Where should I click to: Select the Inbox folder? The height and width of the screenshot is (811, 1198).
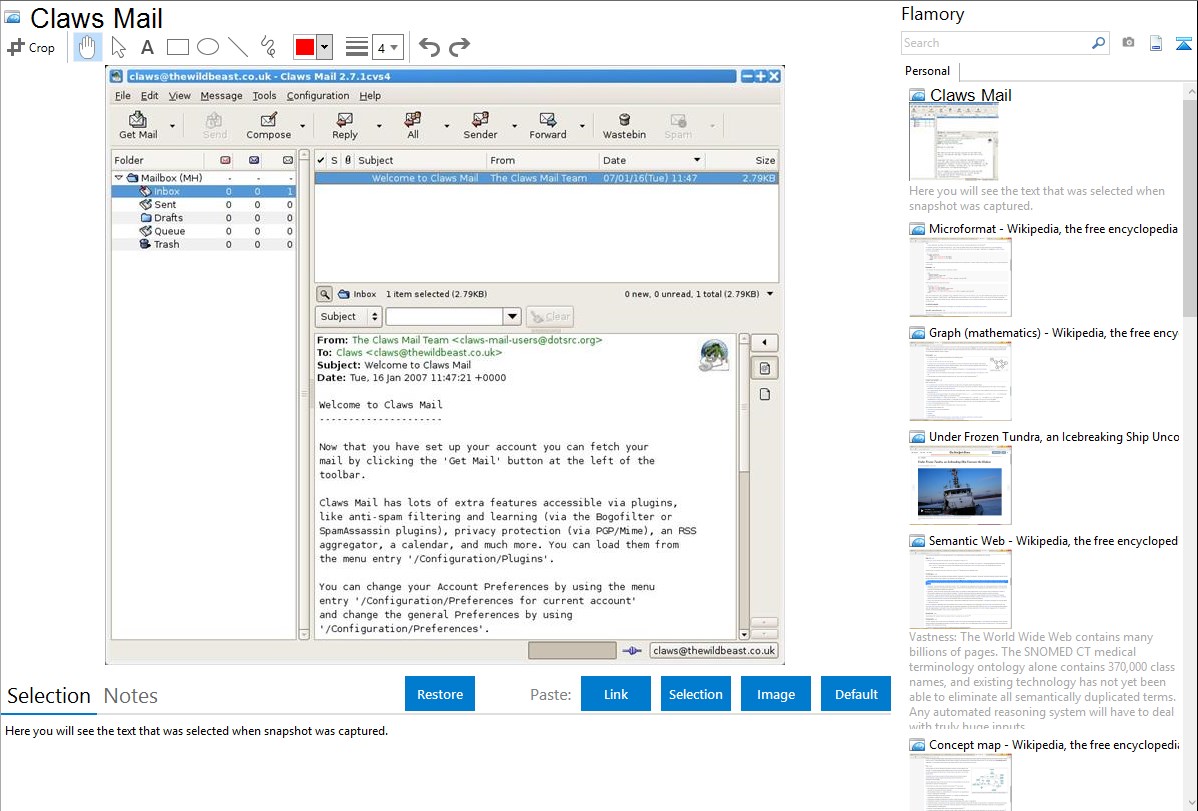tap(203, 191)
